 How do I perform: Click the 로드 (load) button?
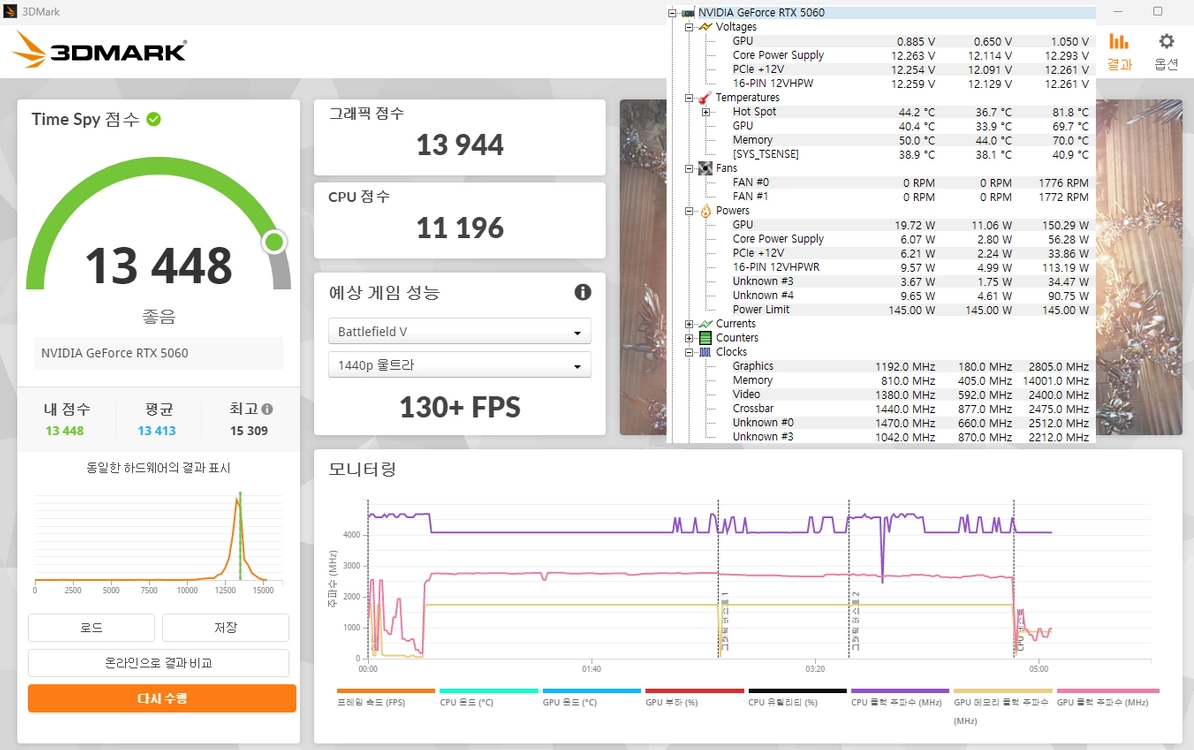click(x=91, y=627)
